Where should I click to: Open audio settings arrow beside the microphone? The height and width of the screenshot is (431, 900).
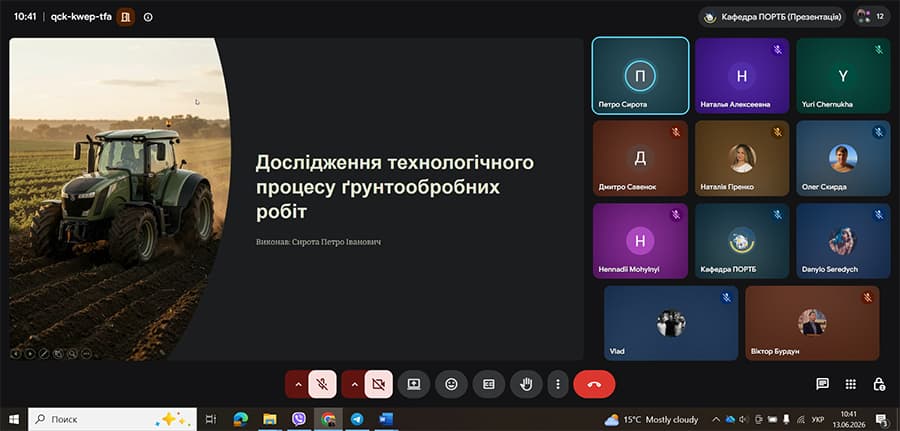pos(297,385)
